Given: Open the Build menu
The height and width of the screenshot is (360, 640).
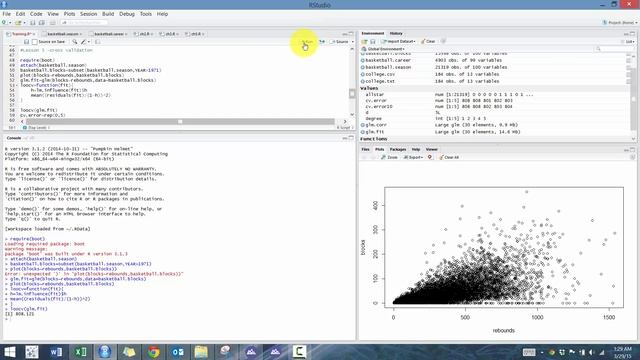Looking at the screenshot, I should 108,14.
